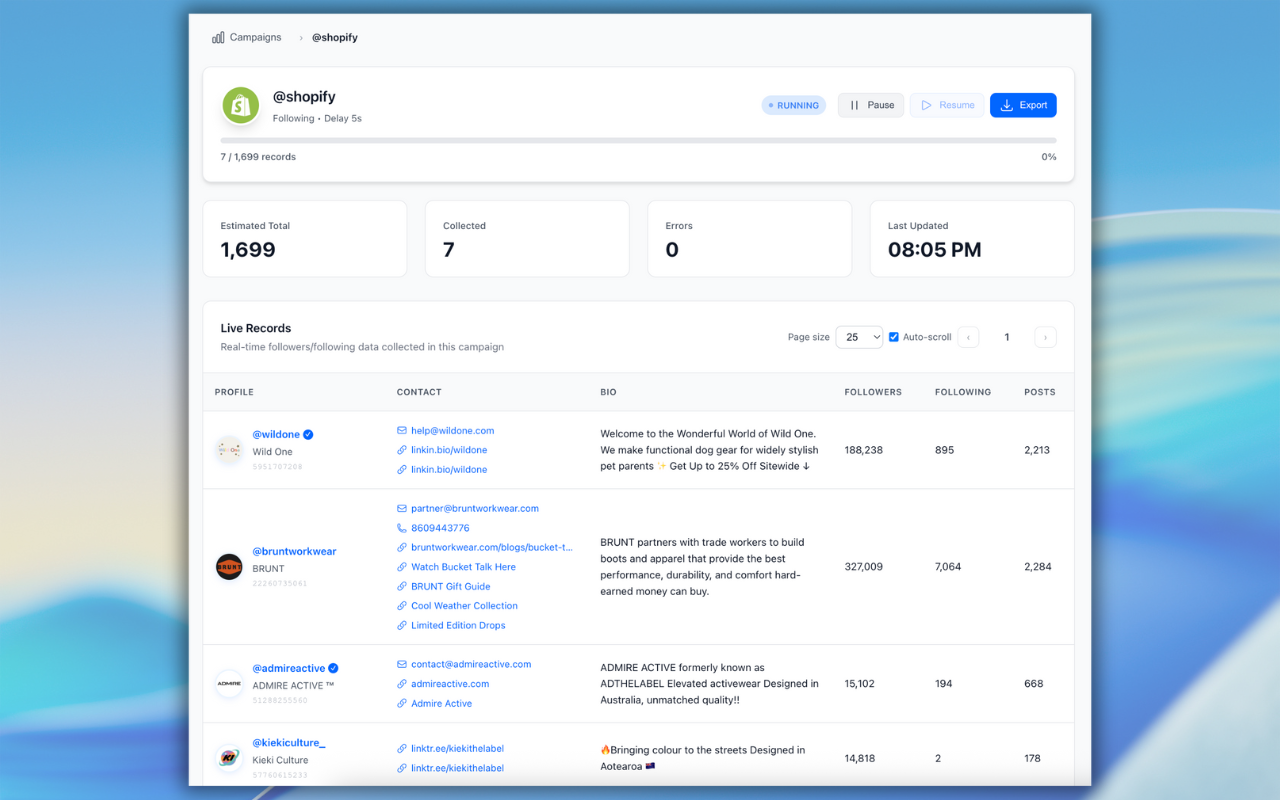Image resolution: width=1280 pixels, height=800 pixels.
Task: Click the link icon beside bruntworkwear.com/blogs
Action: 402,548
